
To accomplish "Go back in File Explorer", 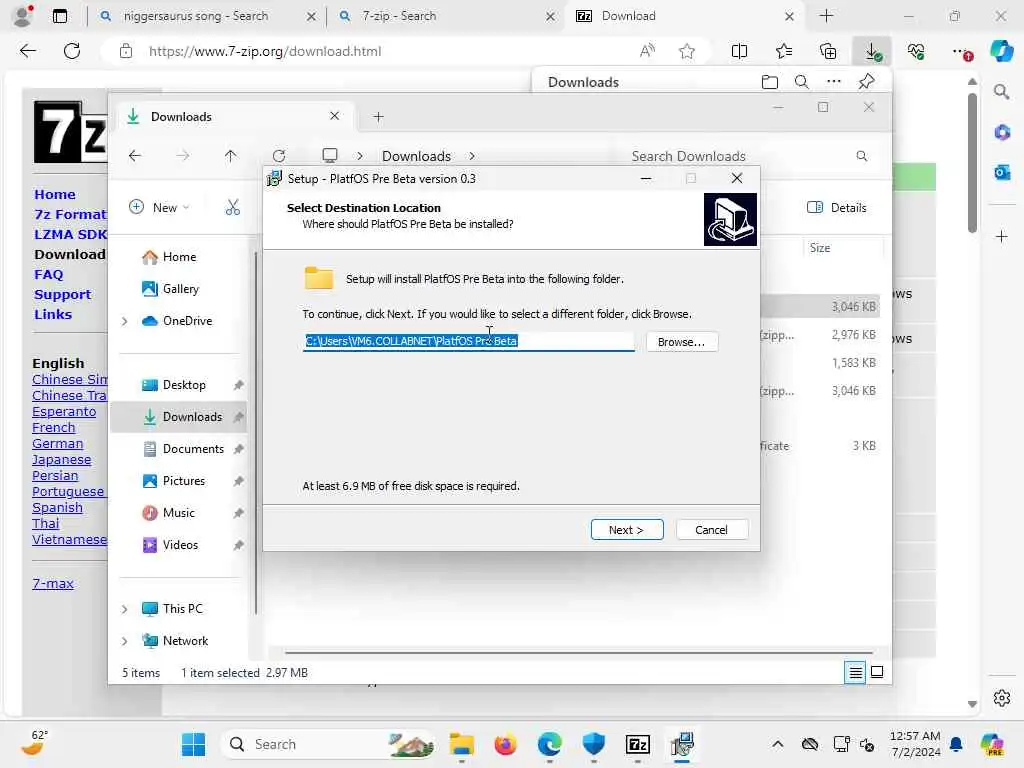I will [135, 155].
